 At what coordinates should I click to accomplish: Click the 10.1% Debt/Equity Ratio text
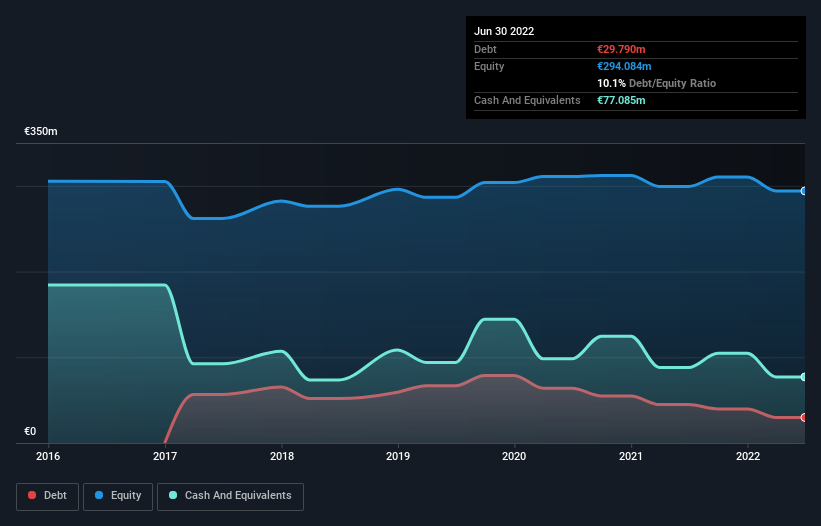tap(657, 83)
